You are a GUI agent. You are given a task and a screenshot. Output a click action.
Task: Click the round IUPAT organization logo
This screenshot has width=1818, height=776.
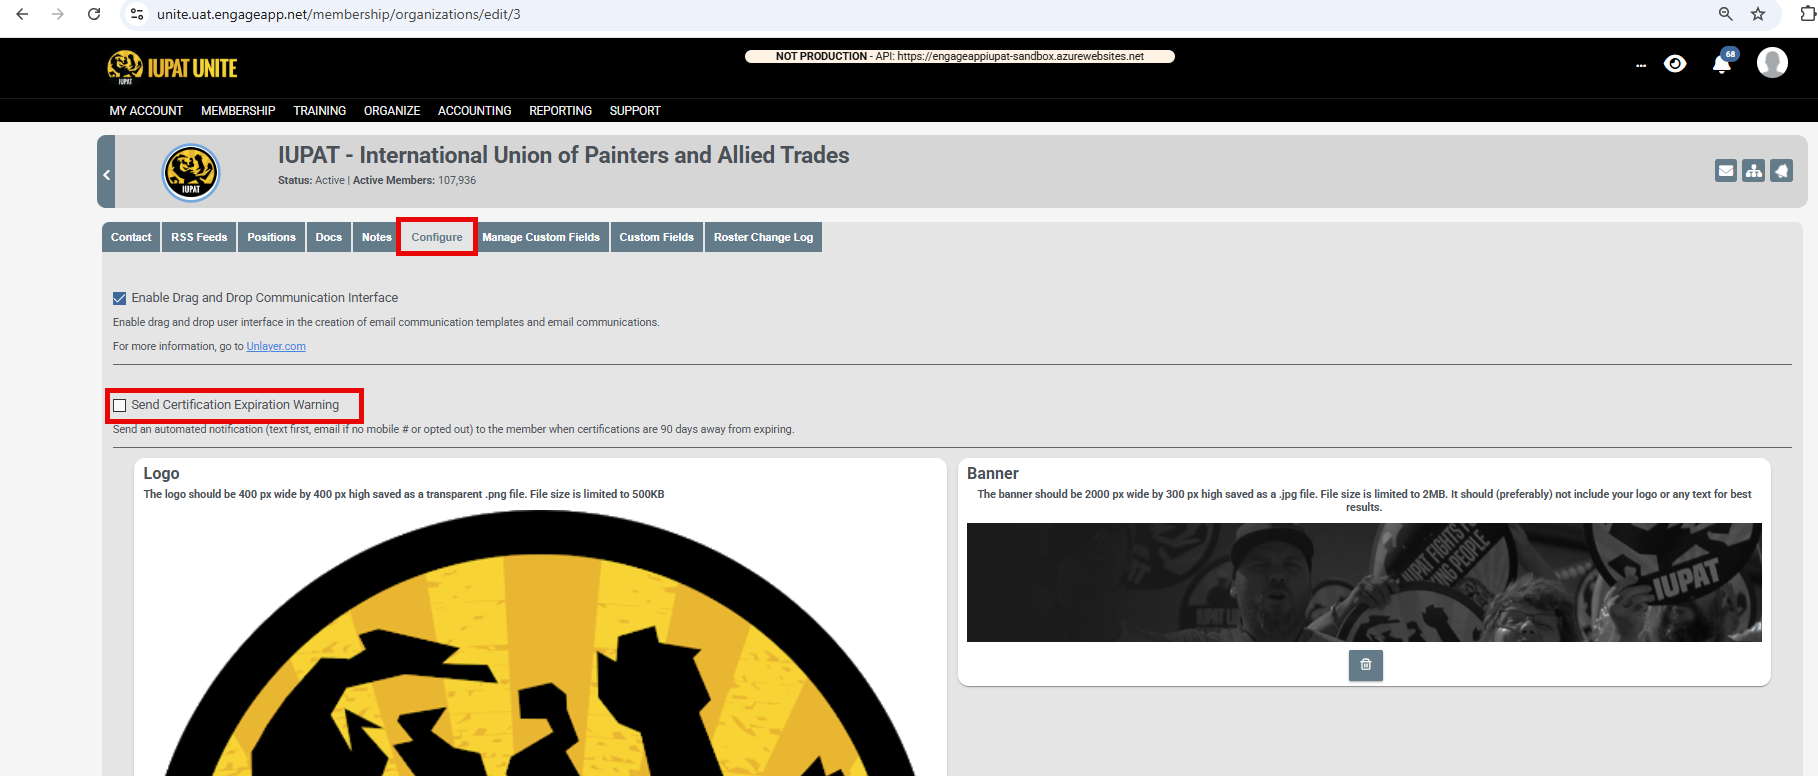point(190,172)
